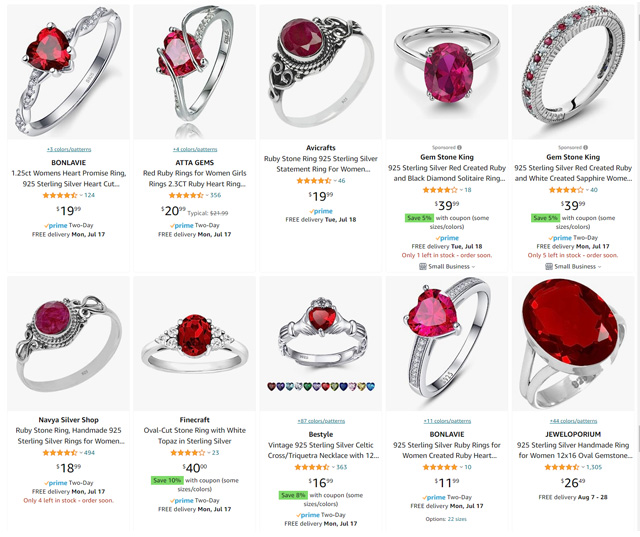
Task: Click Avicrafts Ruby Stone Ring title
Action: coord(321,164)
